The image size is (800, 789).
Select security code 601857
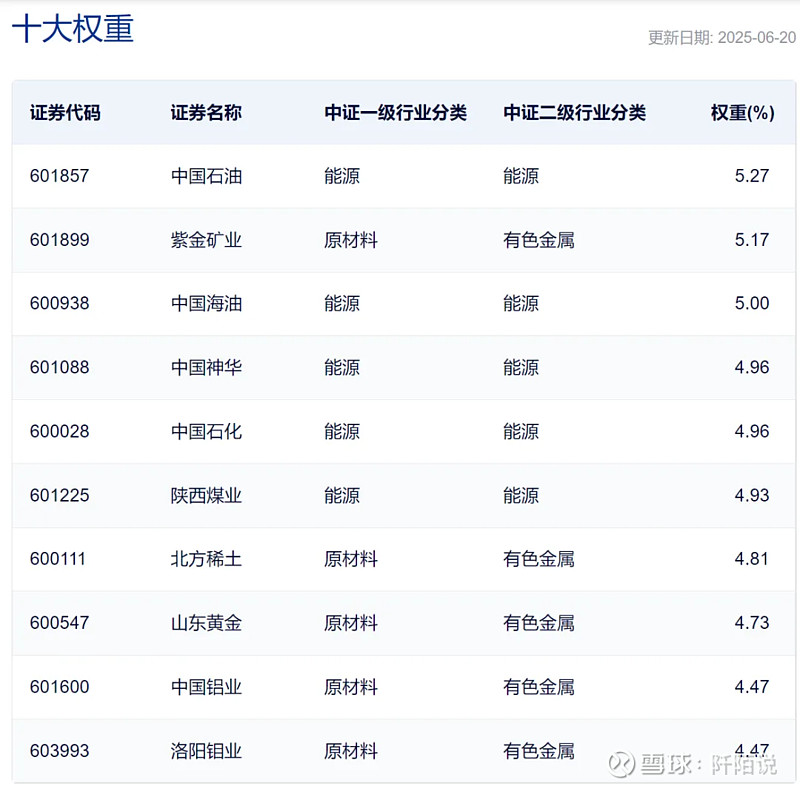(59, 176)
